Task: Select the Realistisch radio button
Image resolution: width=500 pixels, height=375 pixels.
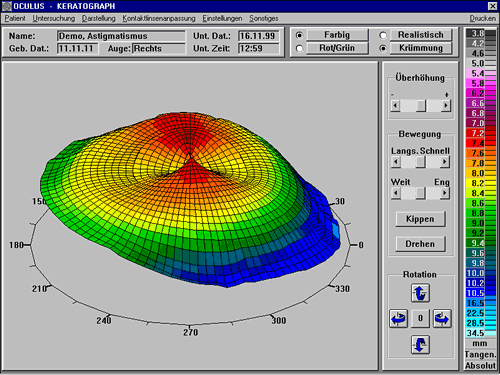Action: (x=383, y=35)
